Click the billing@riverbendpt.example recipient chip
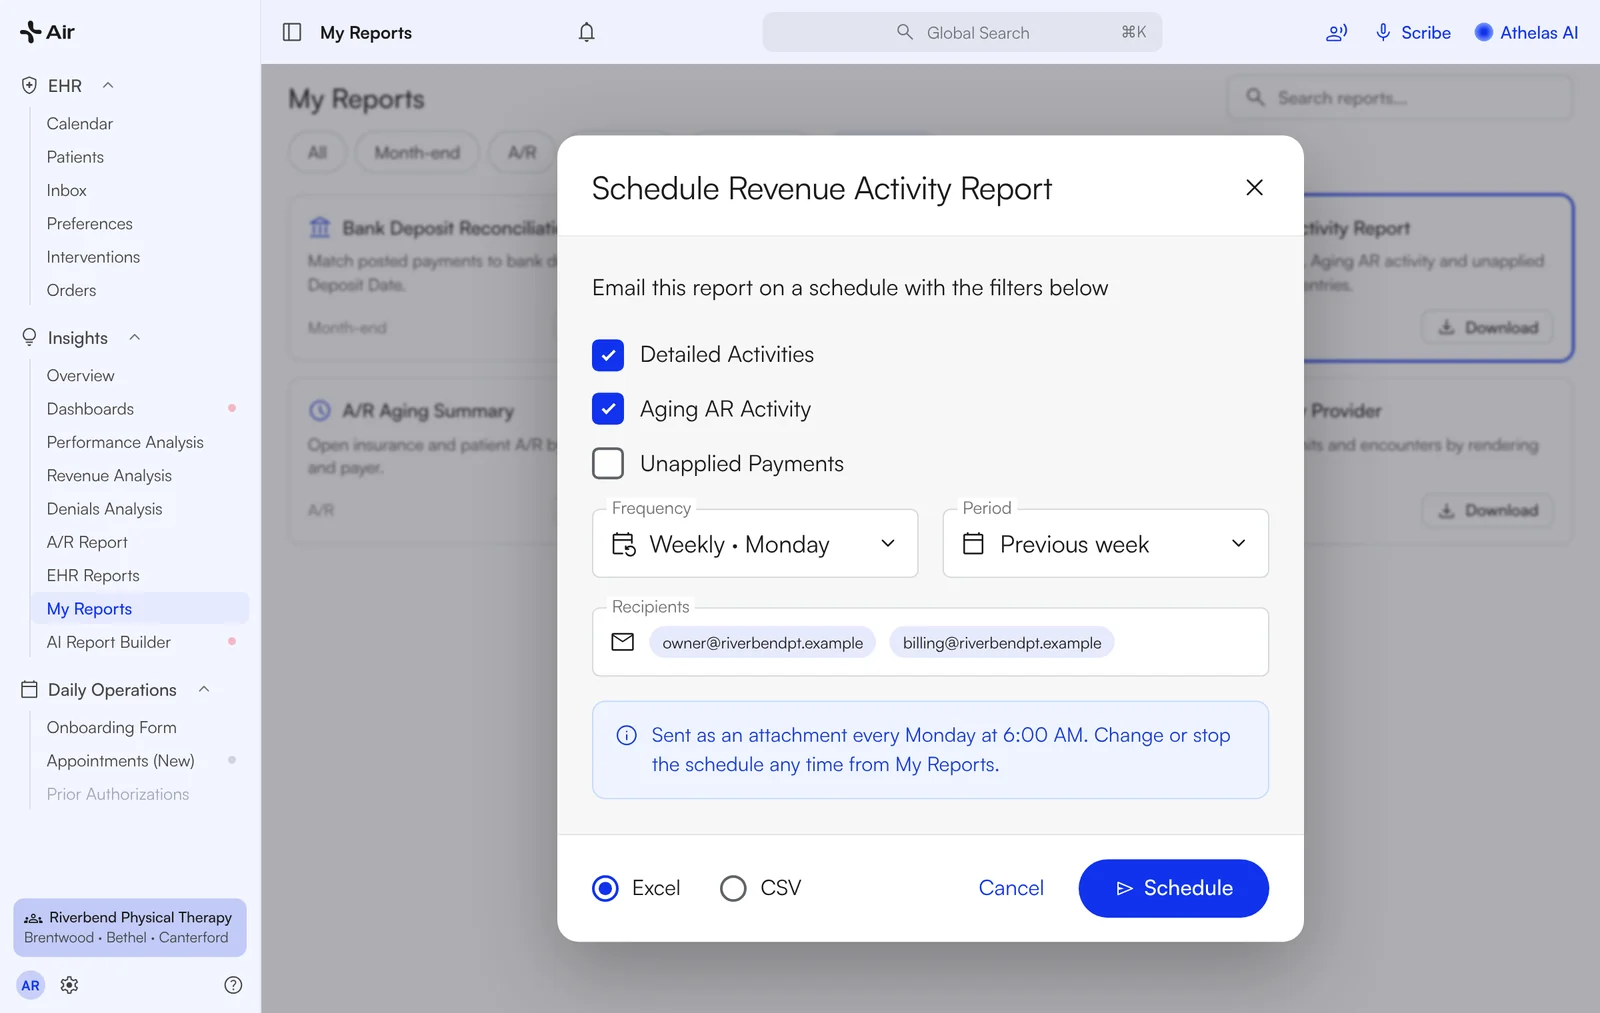The width and height of the screenshot is (1600, 1013). [1002, 643]
